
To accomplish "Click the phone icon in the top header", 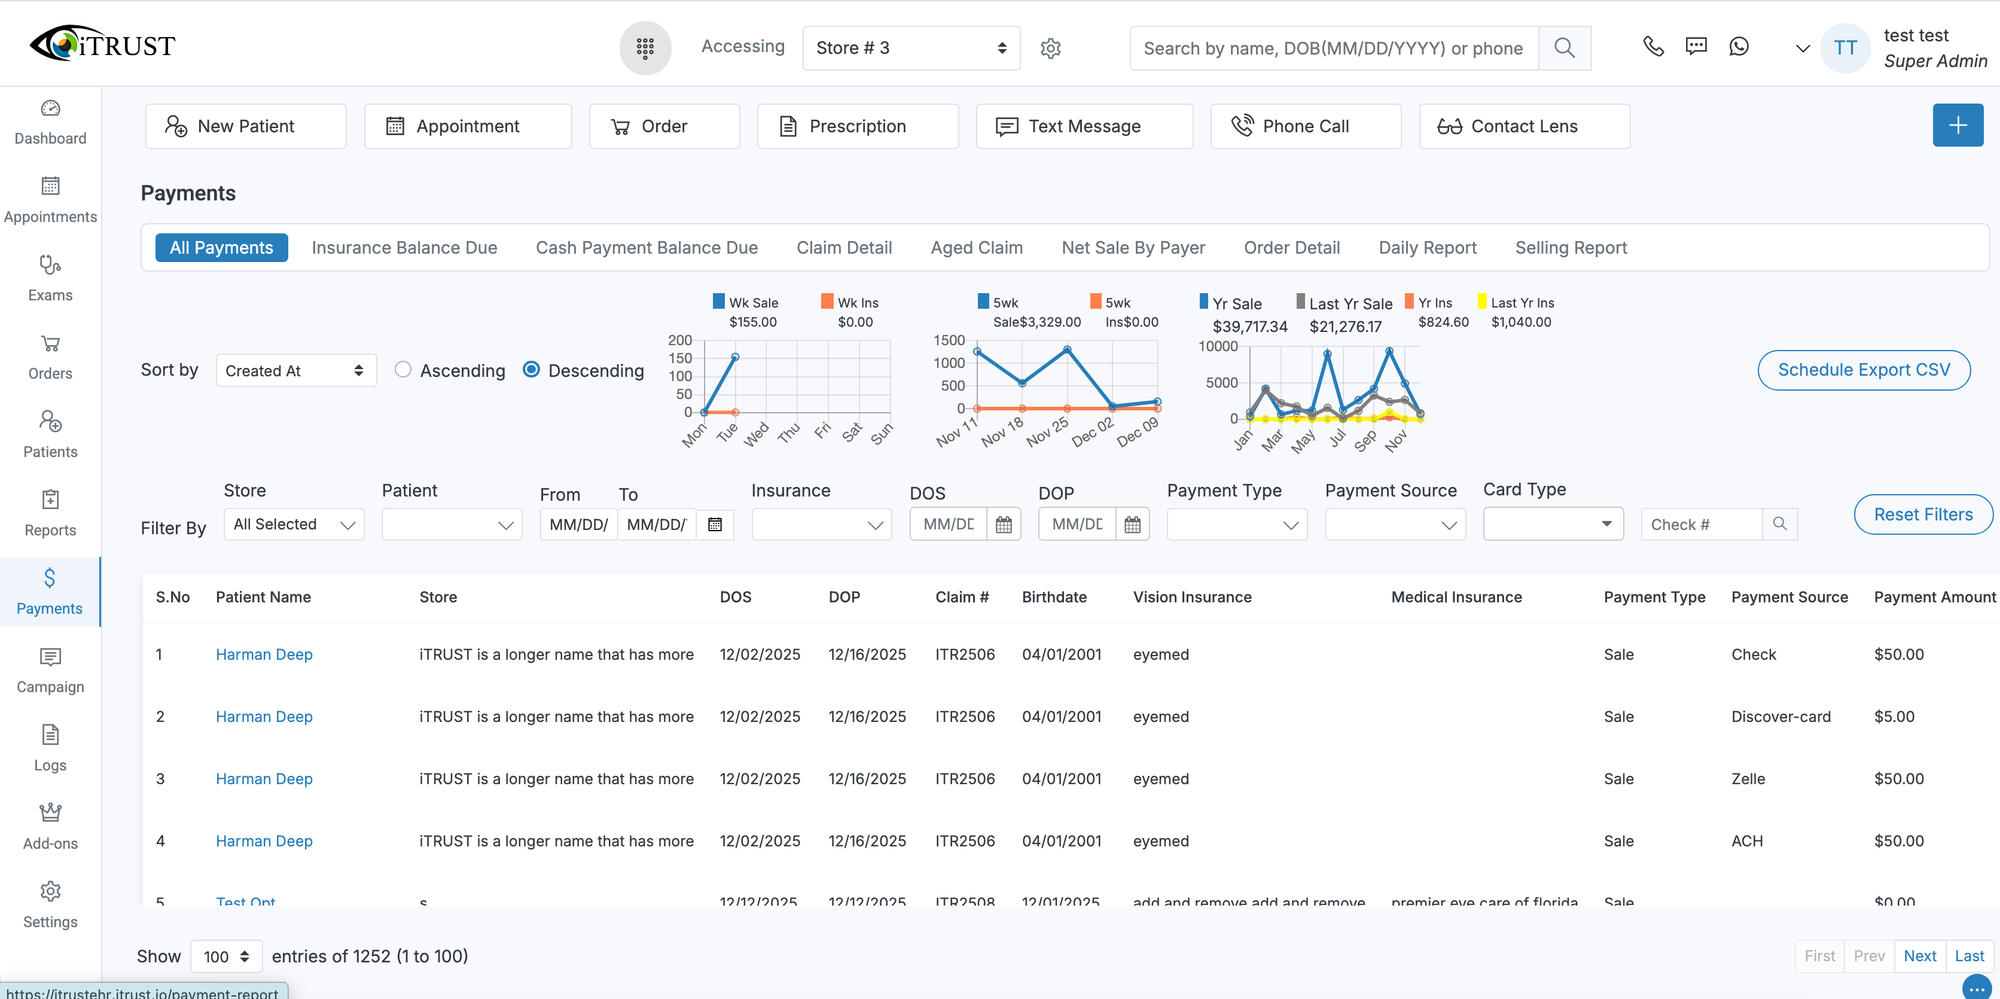I will (1653, 47).
